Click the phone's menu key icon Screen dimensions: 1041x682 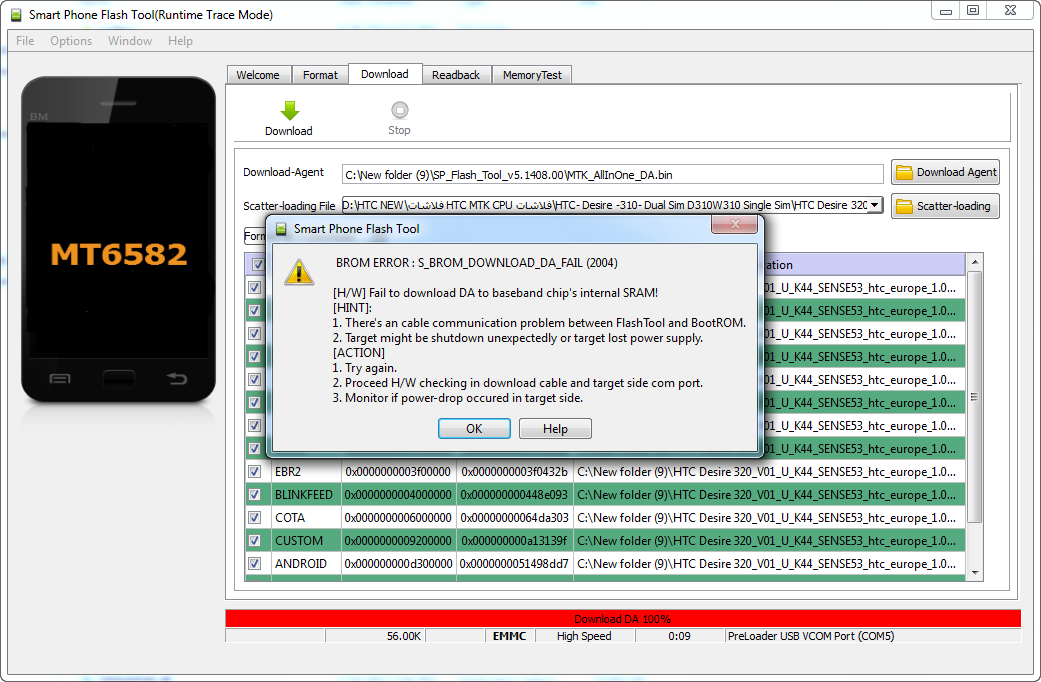60,379
